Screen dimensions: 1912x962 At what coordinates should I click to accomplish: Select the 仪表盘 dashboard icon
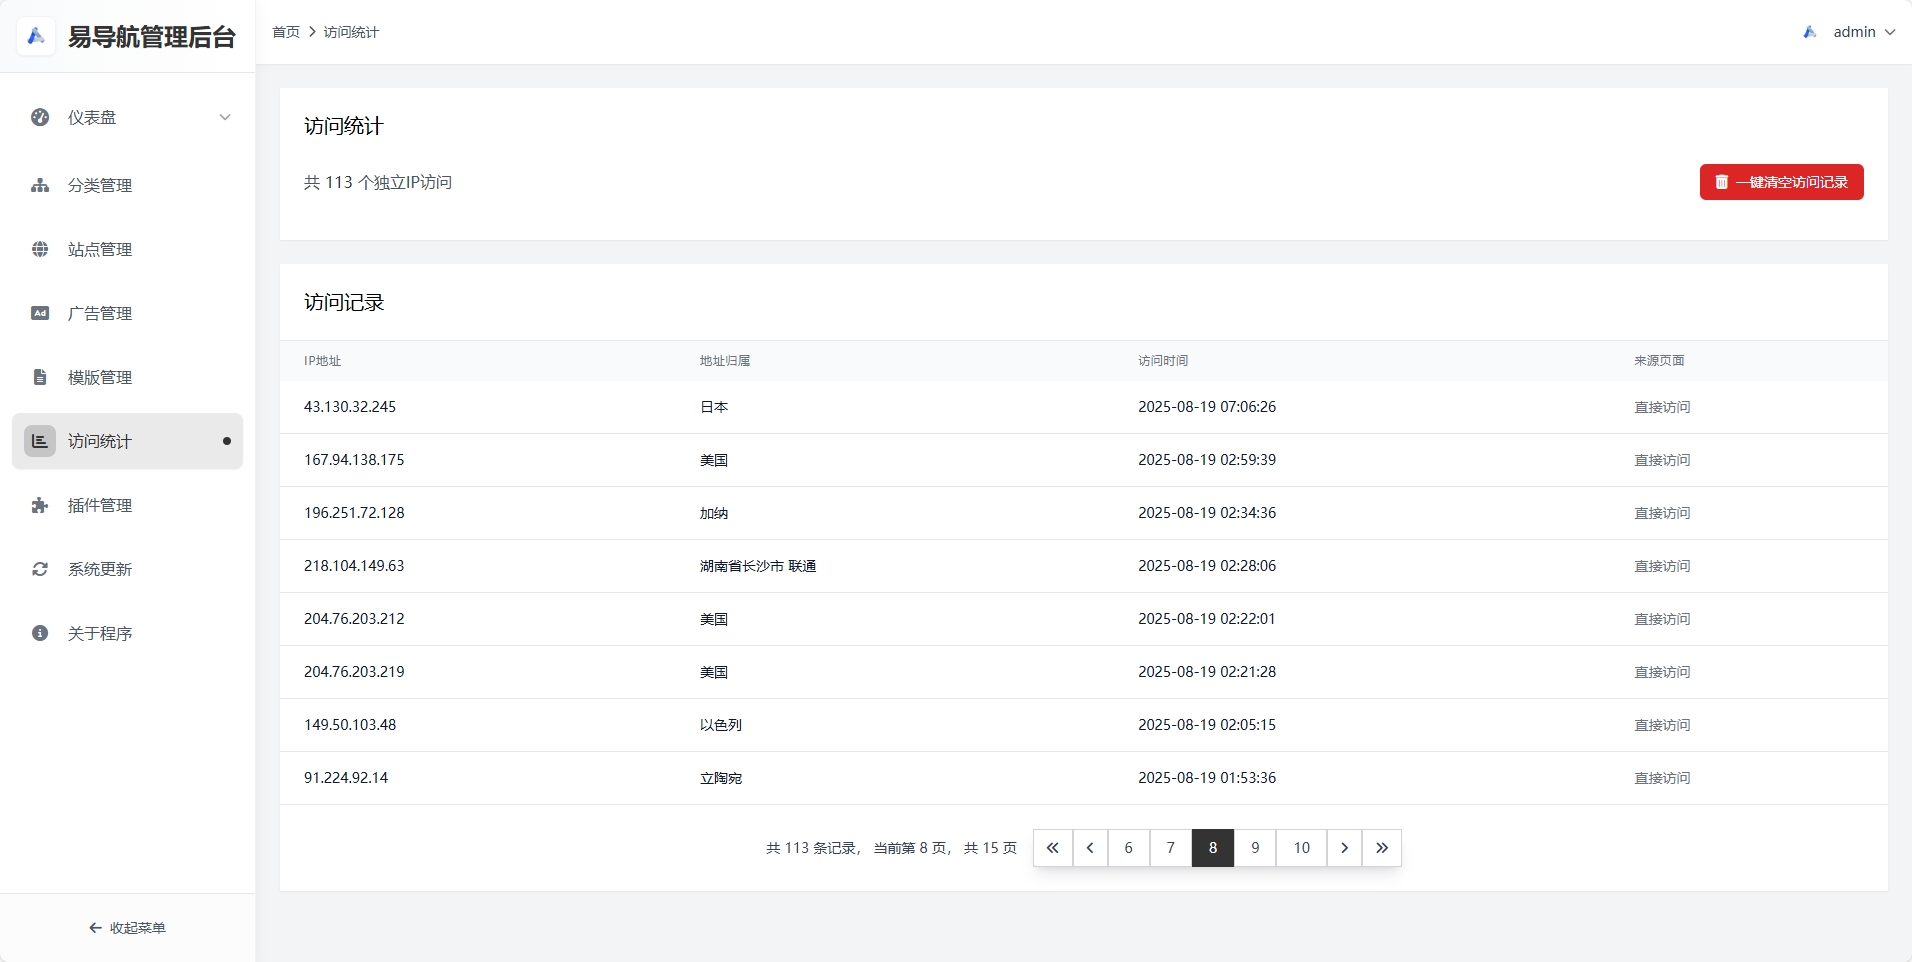point(39,117)
